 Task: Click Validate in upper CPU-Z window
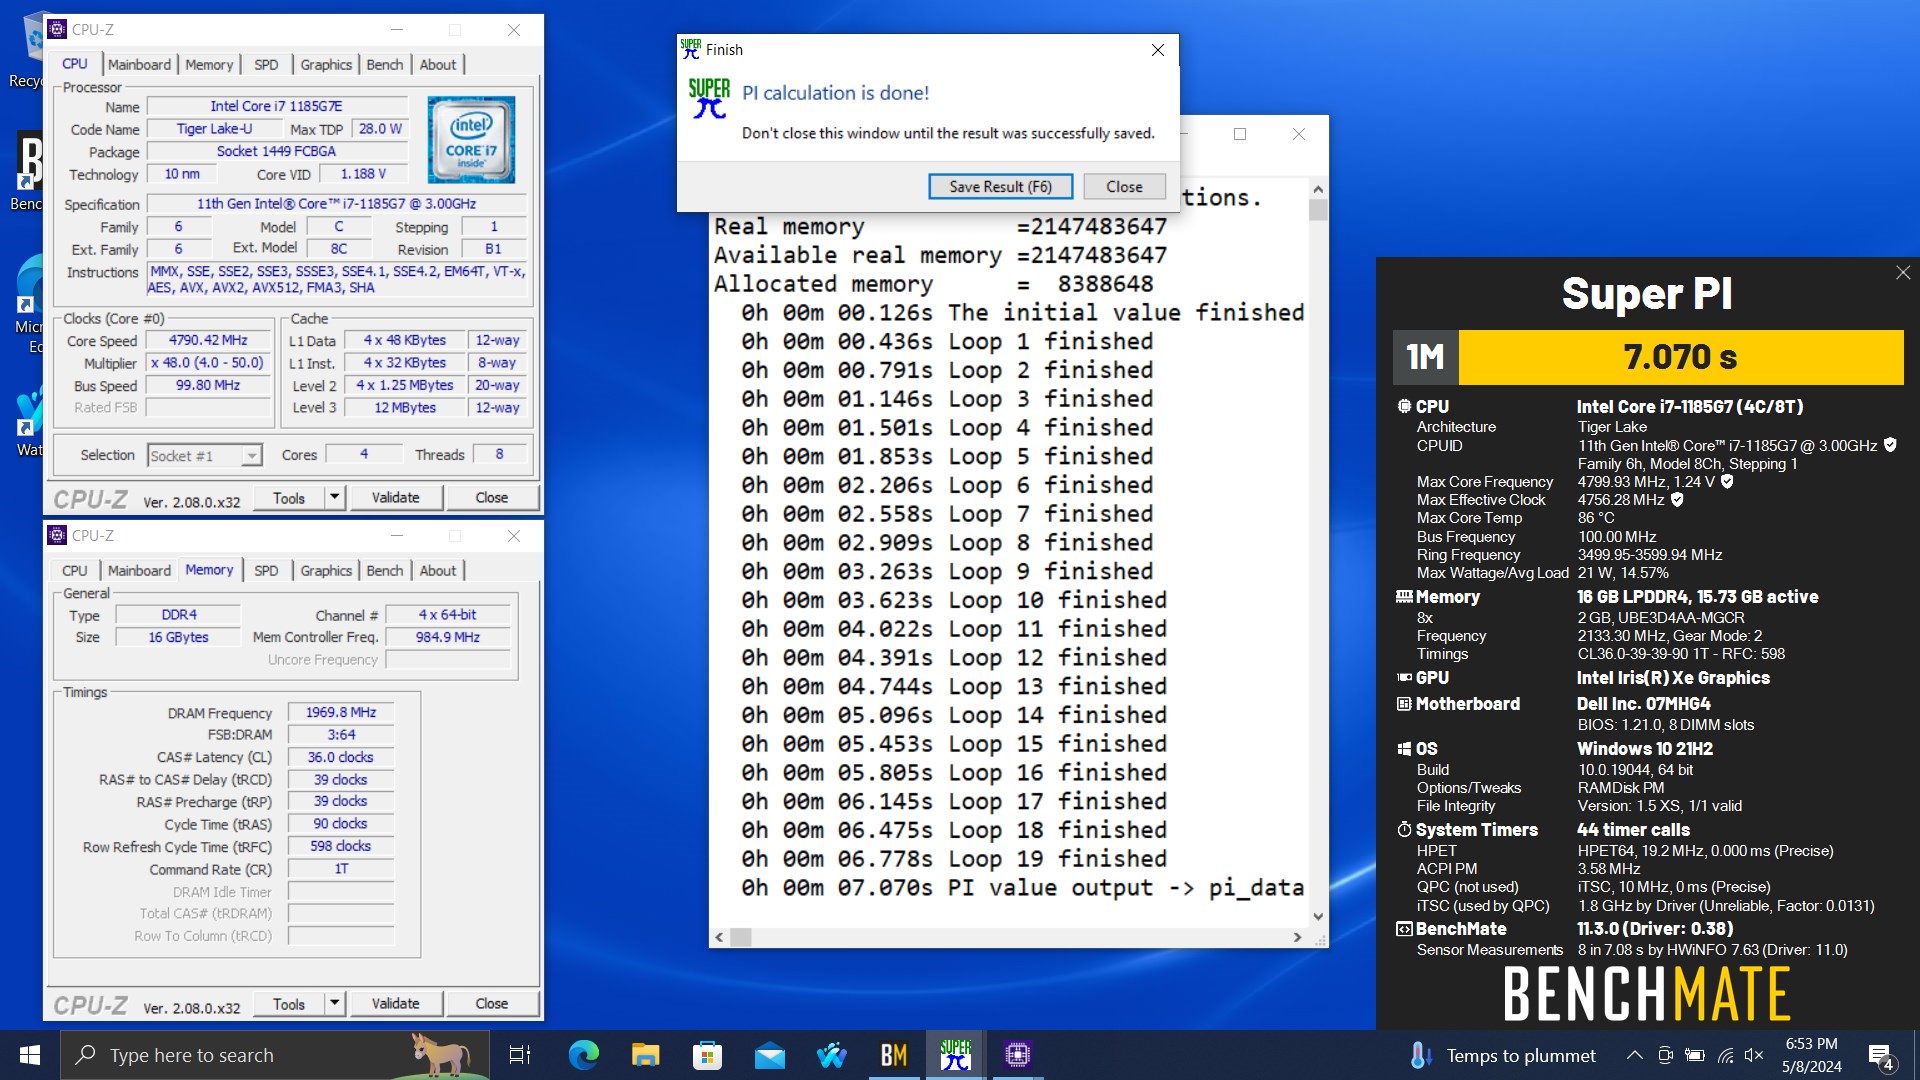pos(396,497)
